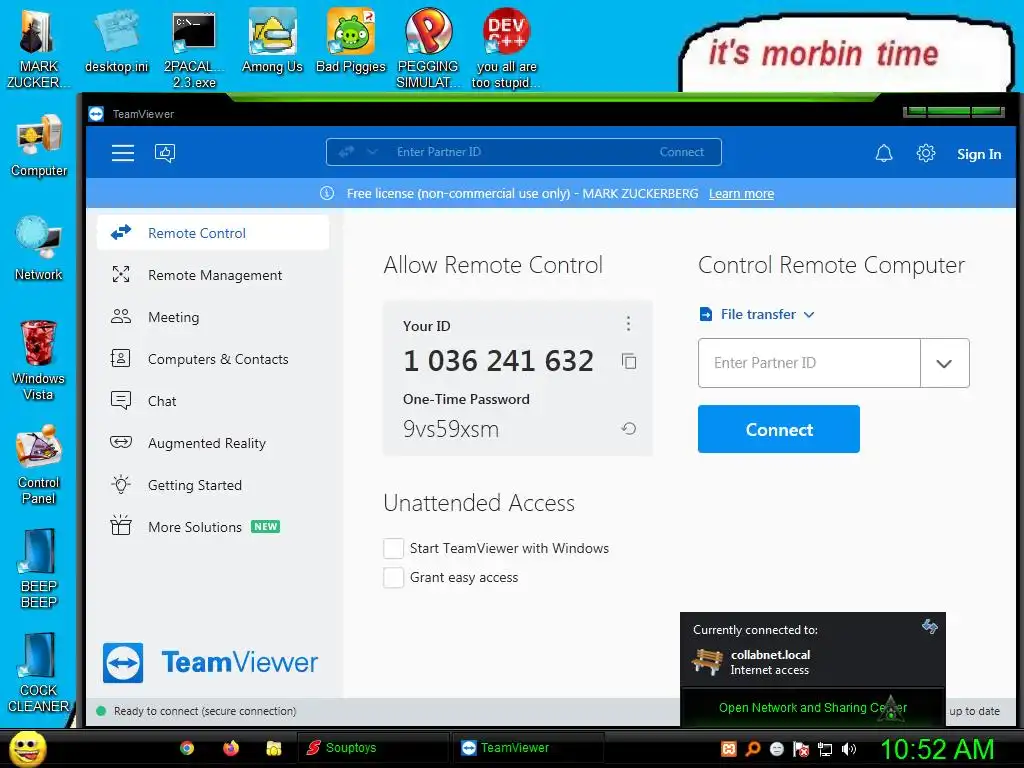Select the desktop.ini file icon
The height and width of the screenshot is (768, 1024).
(x=116, y=40)
